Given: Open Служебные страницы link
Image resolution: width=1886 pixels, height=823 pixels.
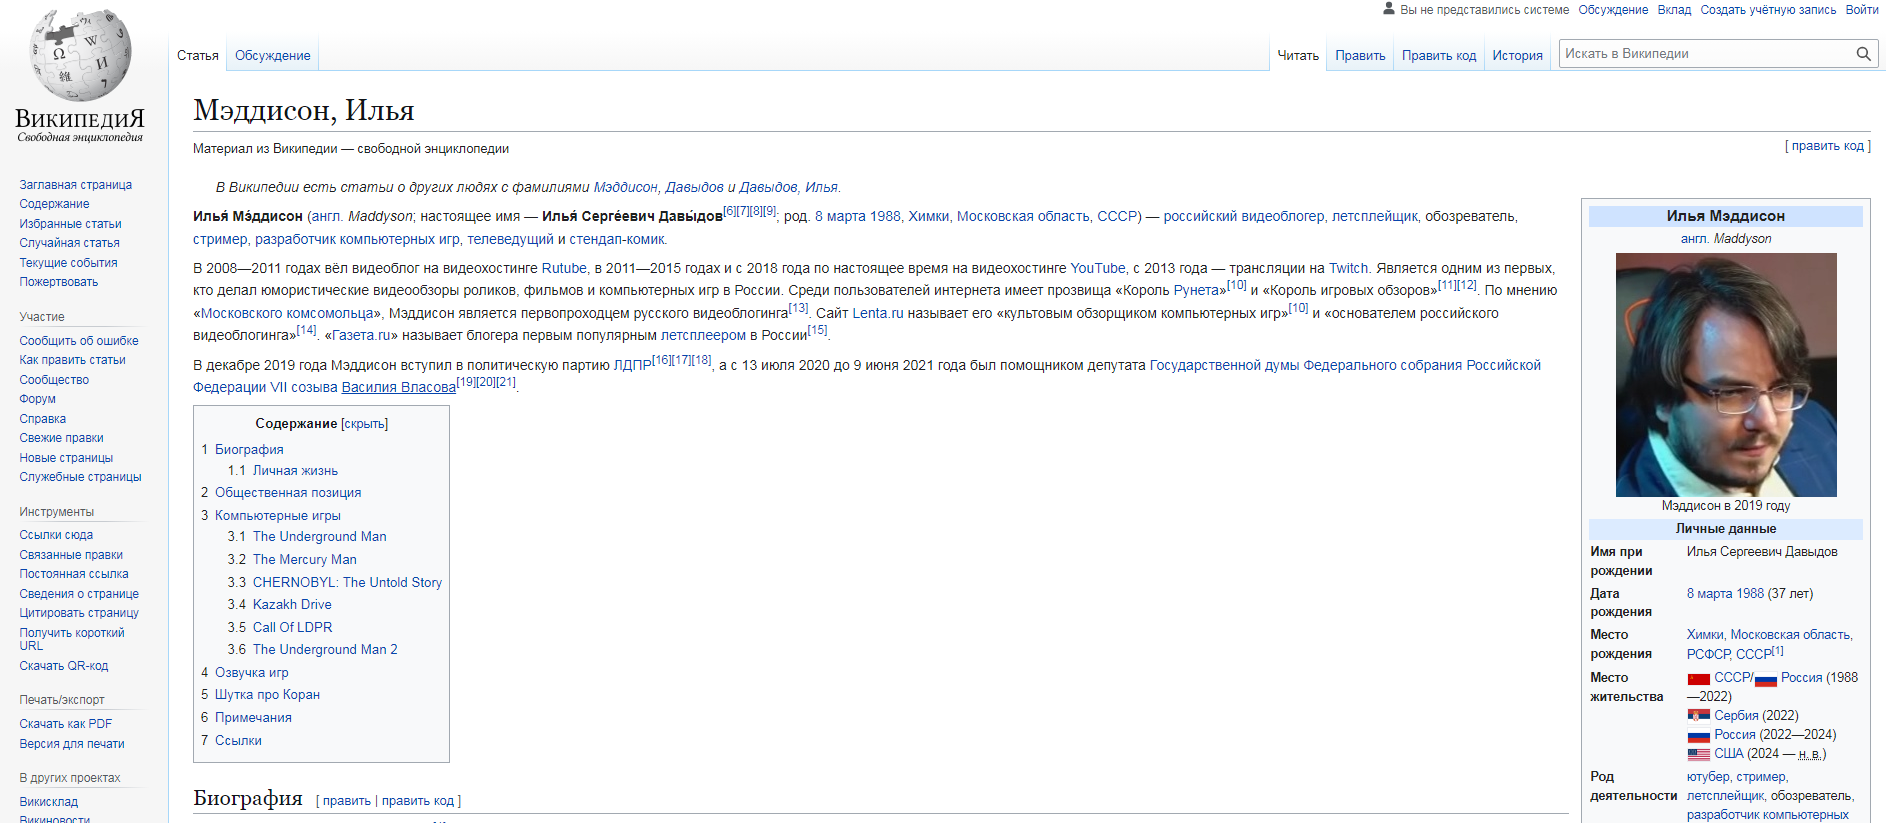Looking at the screenshot, I should pos(81,477).
